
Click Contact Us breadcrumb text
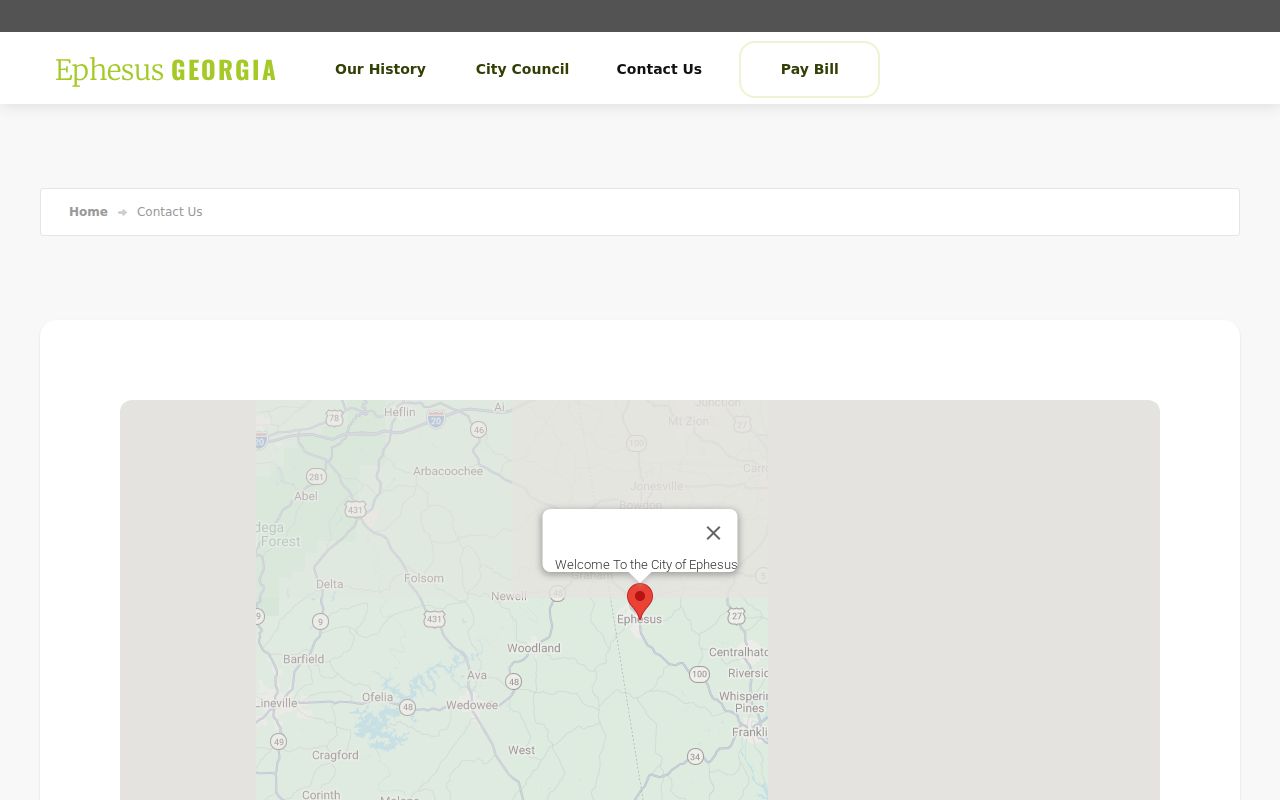click(169, 212)
